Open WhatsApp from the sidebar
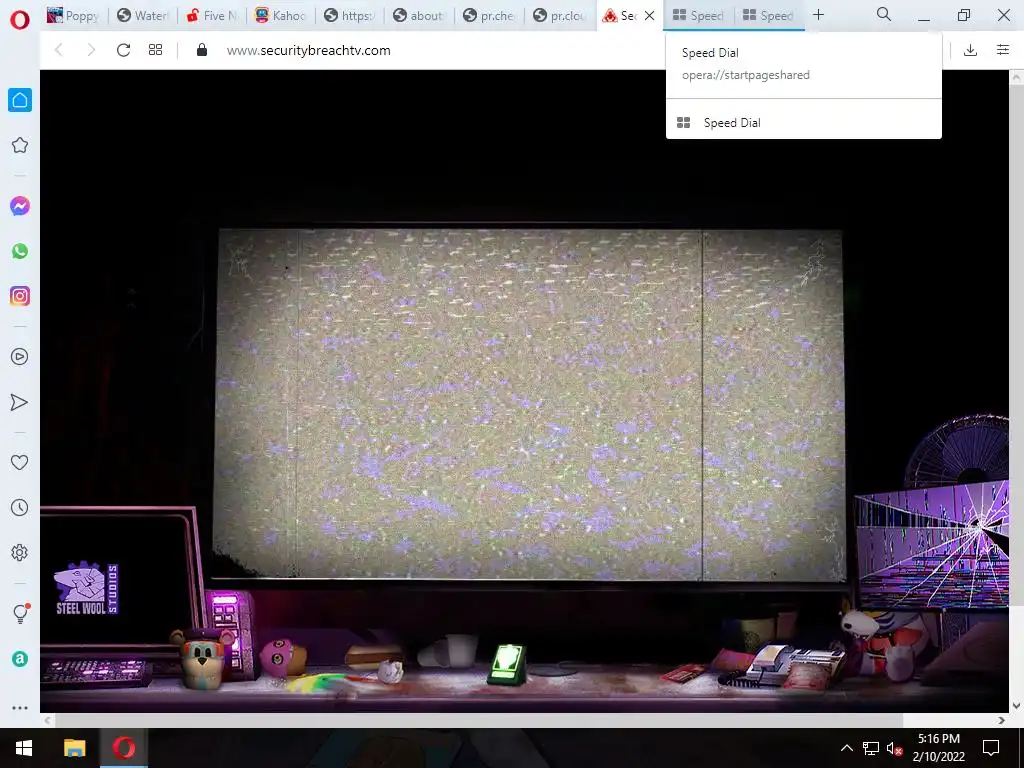 pos(20,251)
